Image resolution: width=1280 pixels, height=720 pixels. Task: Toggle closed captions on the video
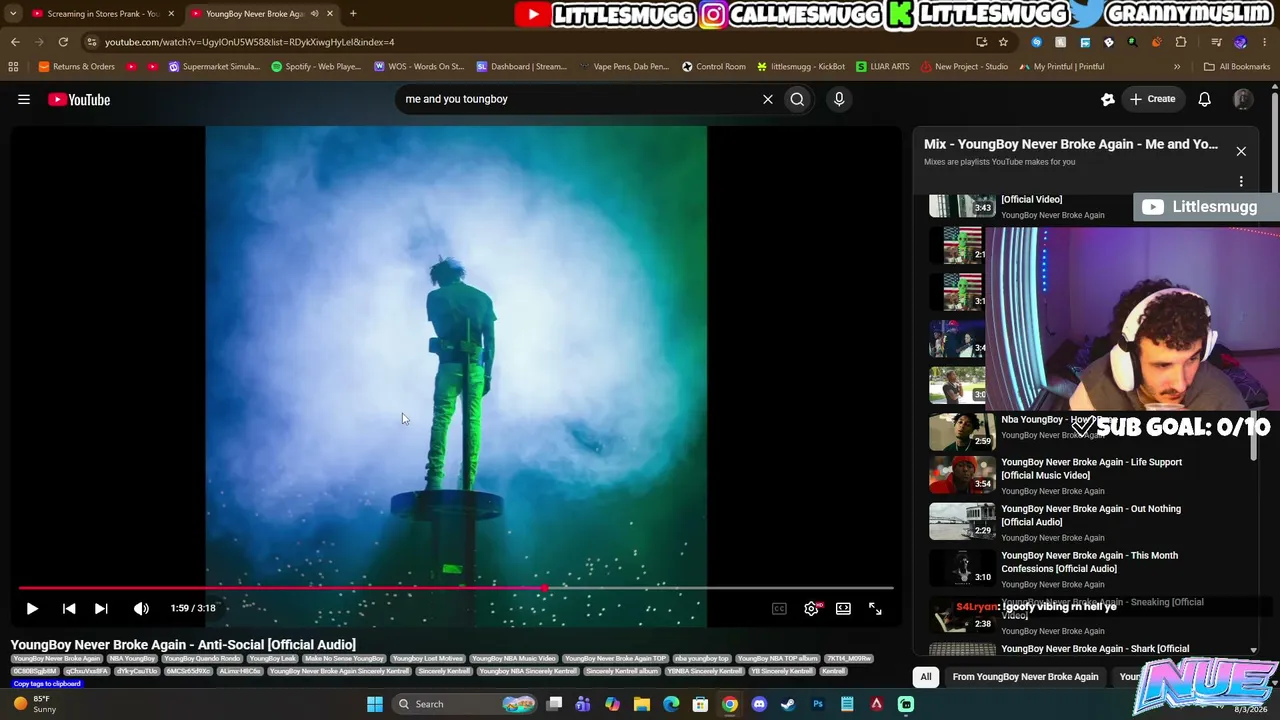pyautogui.click(x=779, y=608)
